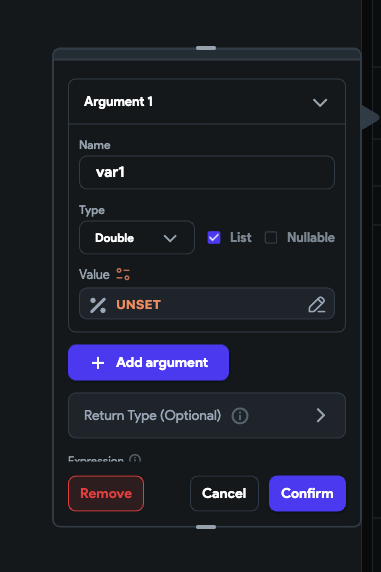Open the Double type dropdown
Viewport: 381px width, 572px height.
pos(137,237)
